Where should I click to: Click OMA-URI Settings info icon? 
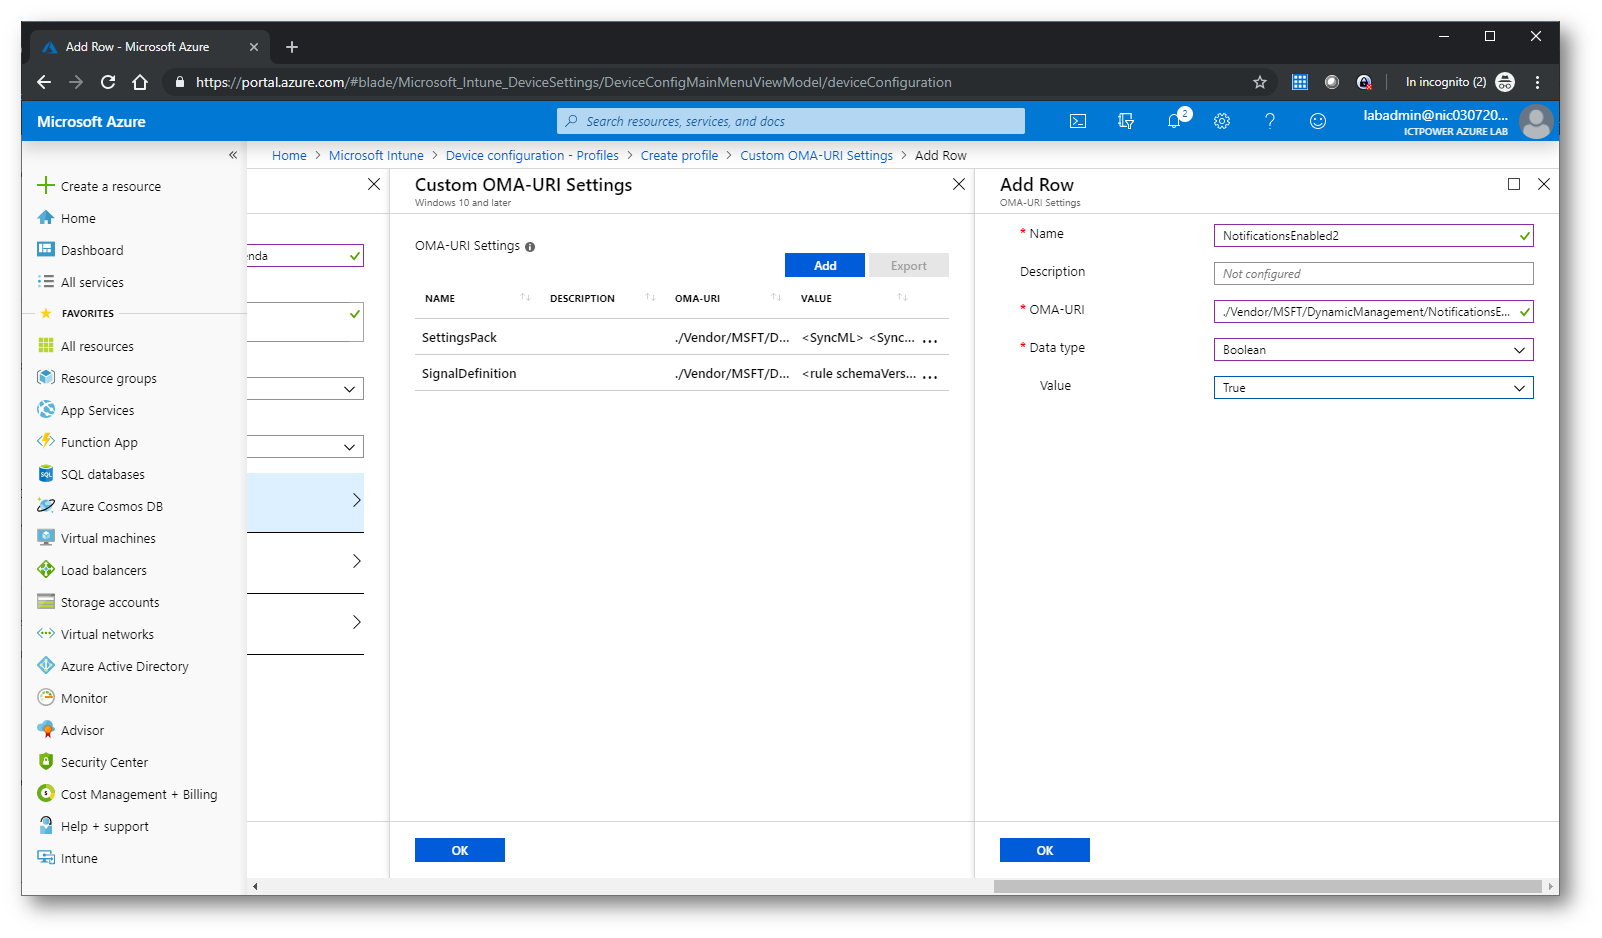(x=530, y=247)
